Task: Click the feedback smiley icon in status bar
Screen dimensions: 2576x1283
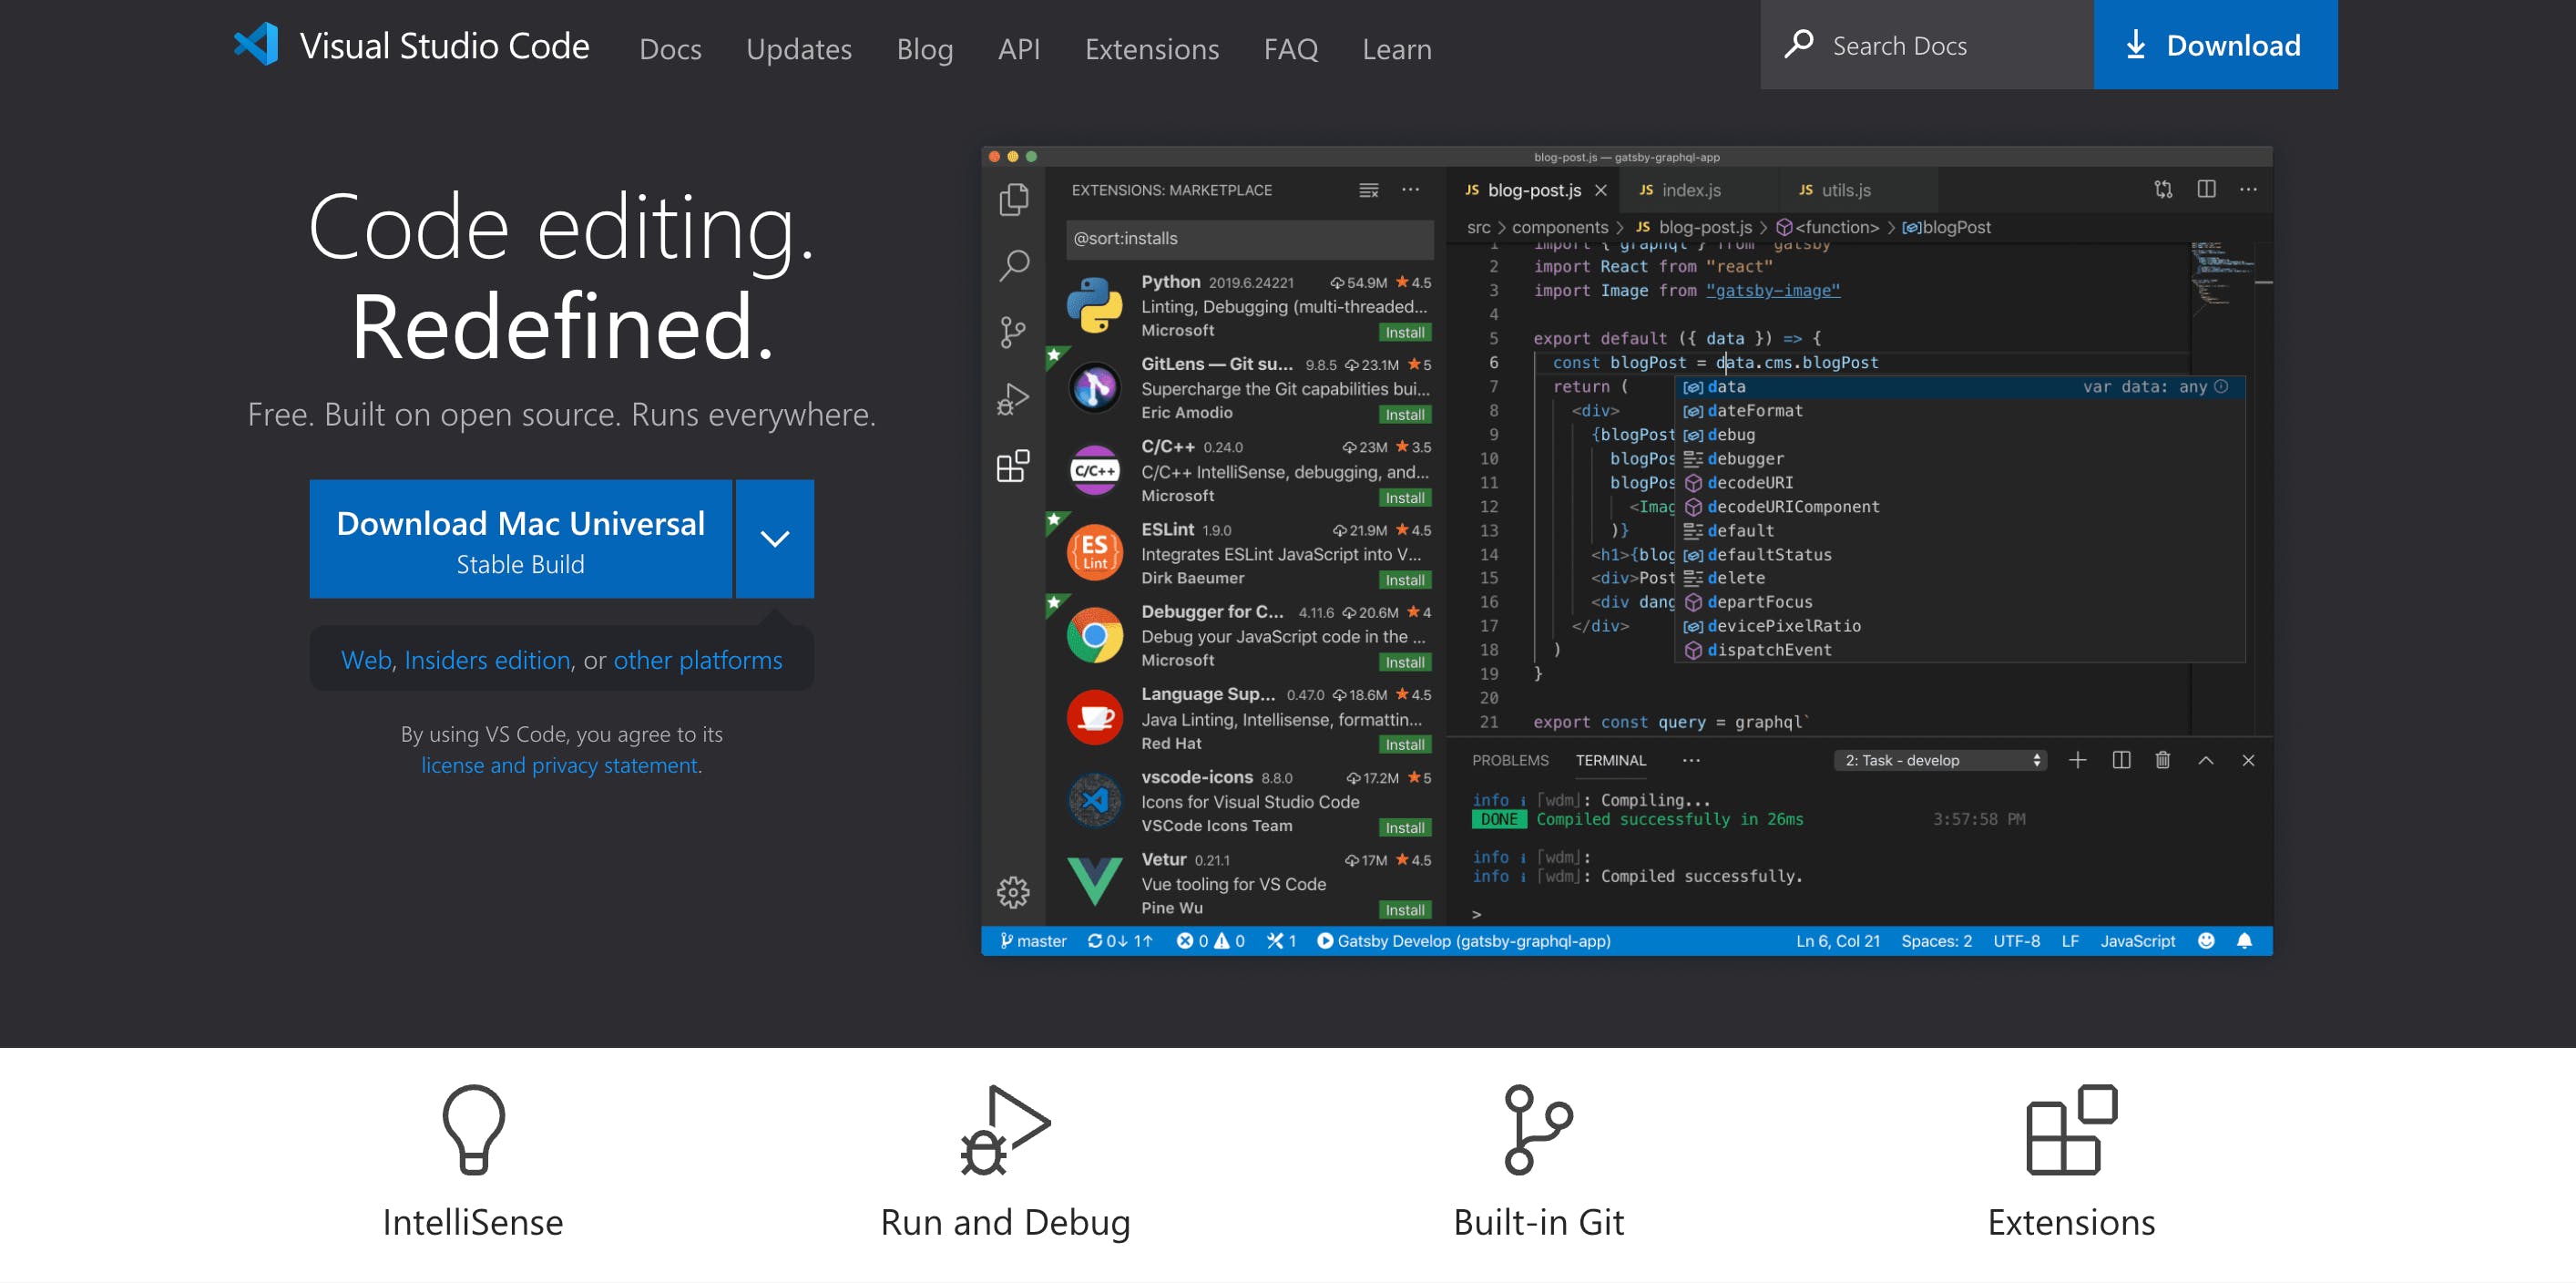Action: tap(2206, 940)
